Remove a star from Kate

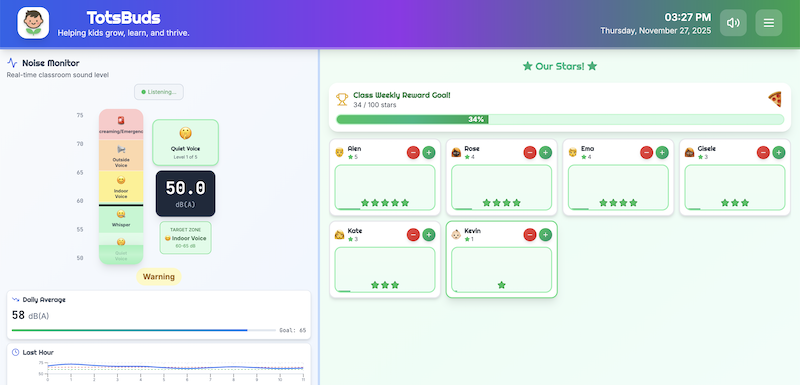point(413,235)
